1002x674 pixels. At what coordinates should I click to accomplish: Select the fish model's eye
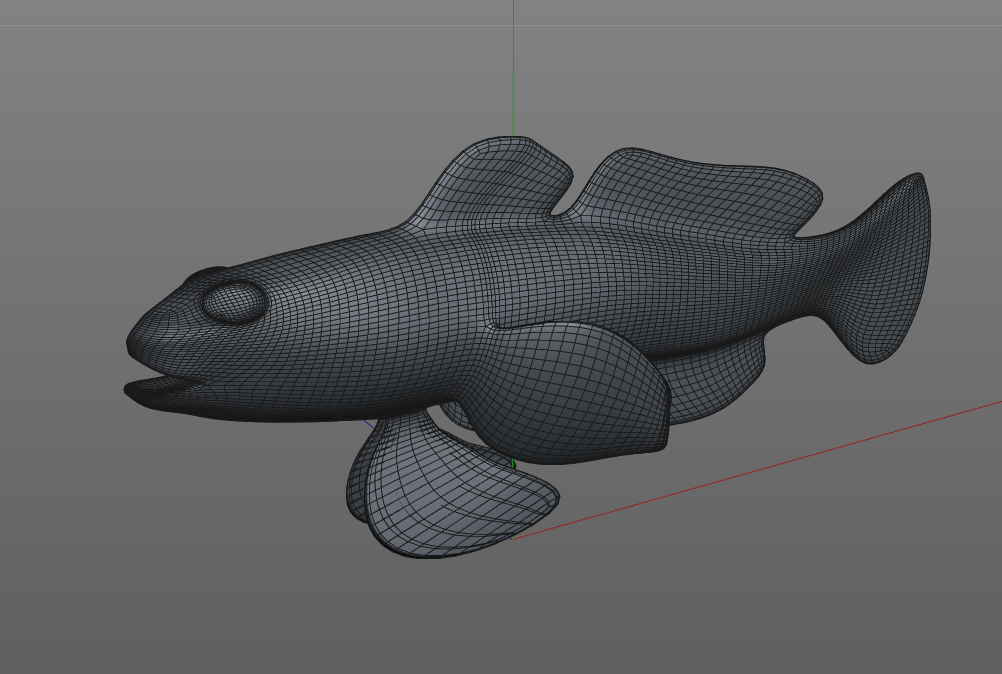pos(233,302)
